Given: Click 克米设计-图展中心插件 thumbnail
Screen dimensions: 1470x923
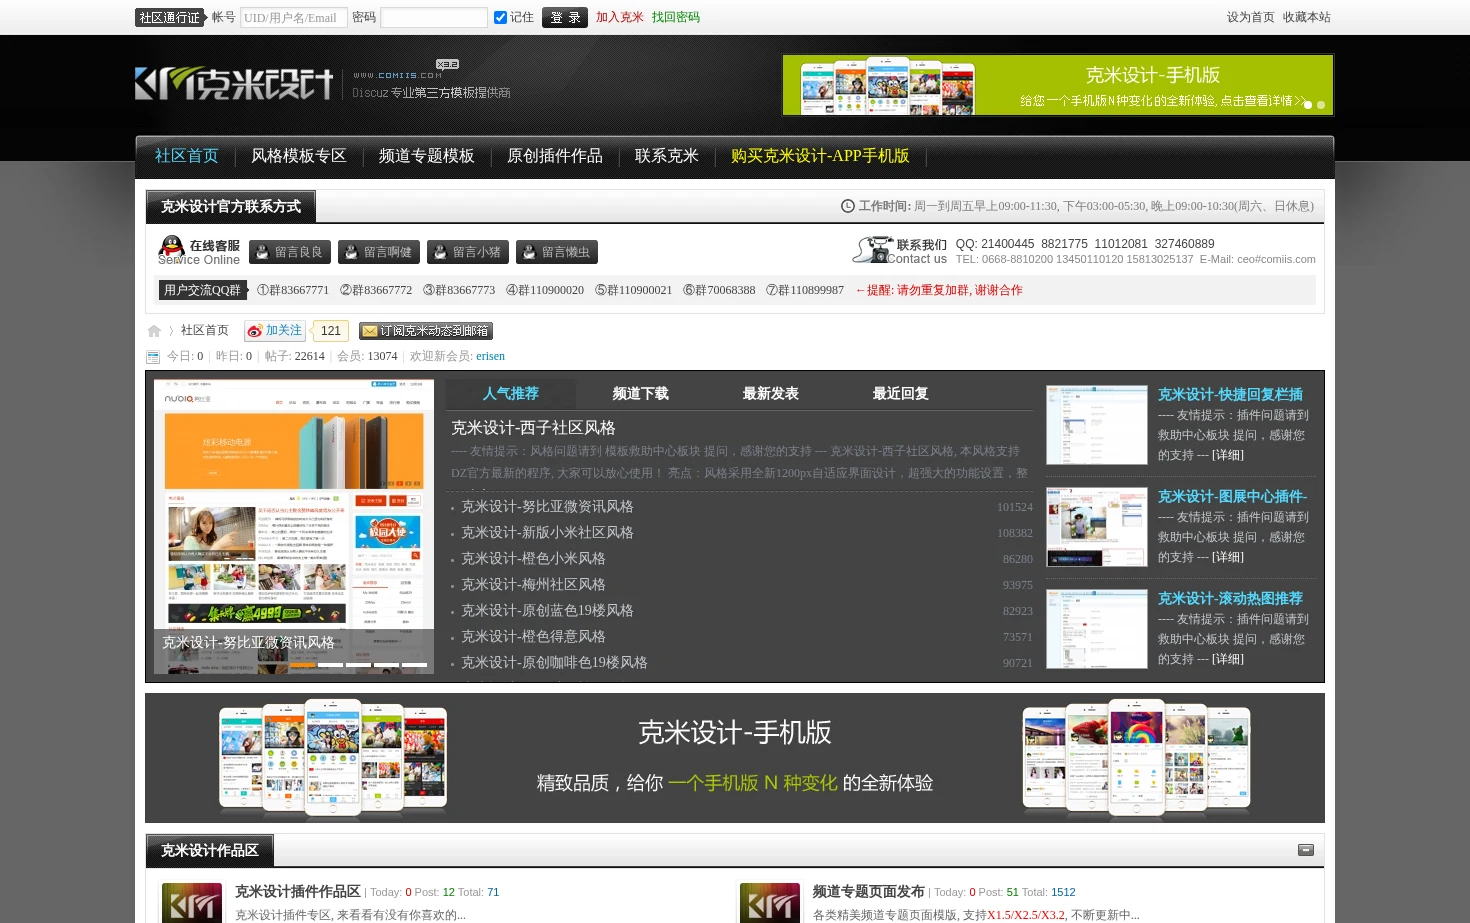Looking at the screenshot, I should point(1097,527).
